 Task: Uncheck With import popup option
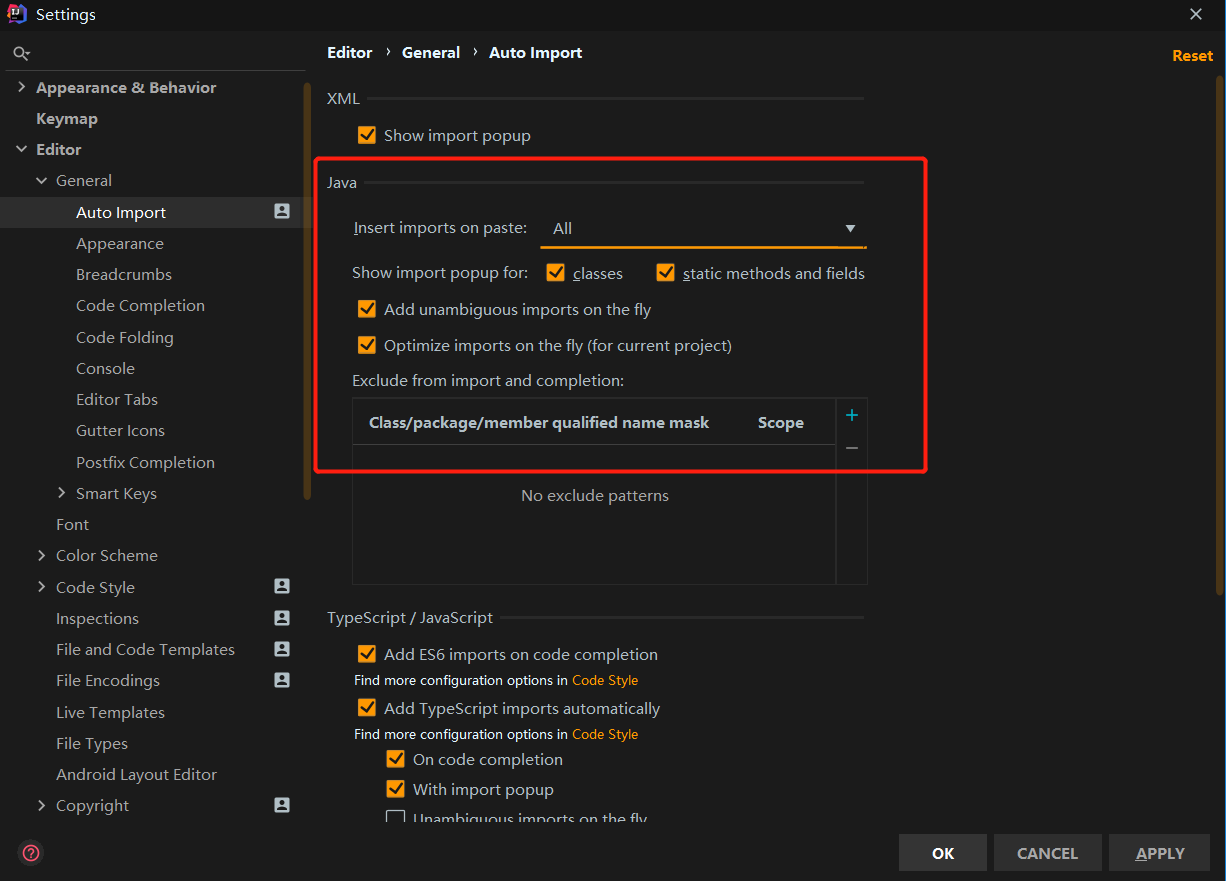[396, 789]
